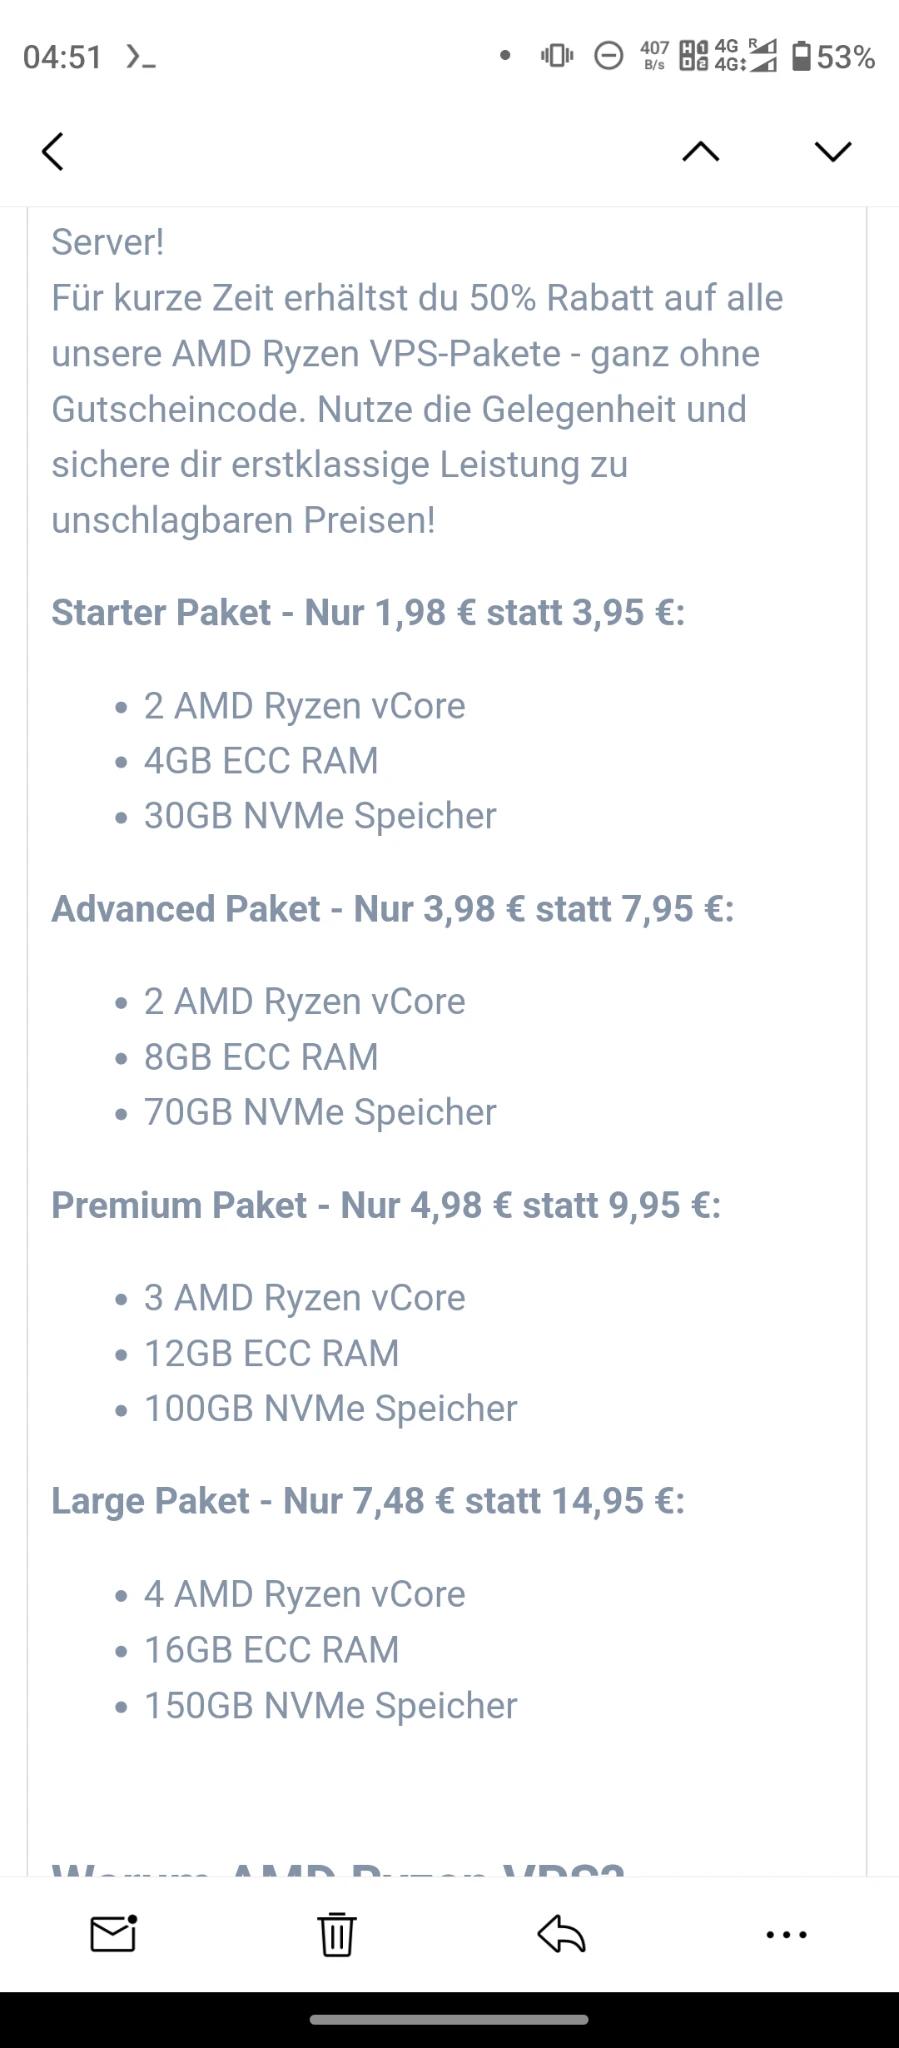The image size is (899, 2048).
Task: Tap the terminal prompt status bar icon
Action: point(140,57)
